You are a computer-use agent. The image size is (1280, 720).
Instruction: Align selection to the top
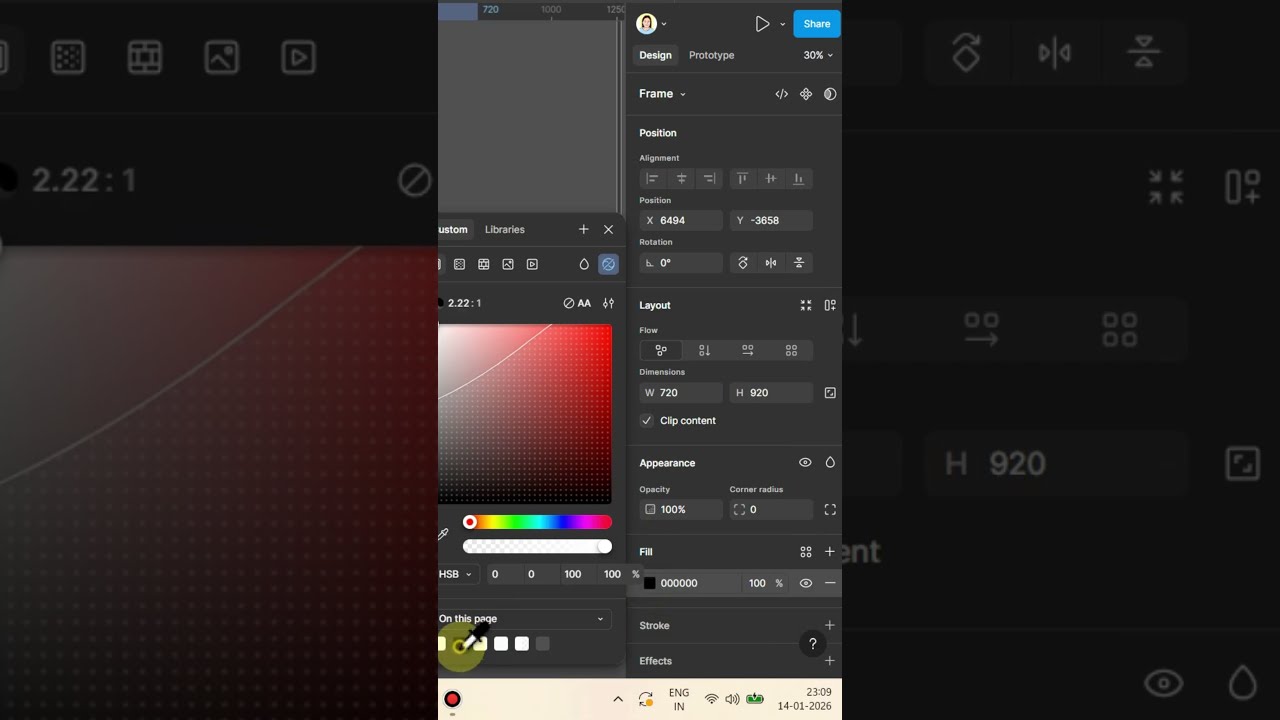tap(742, 179)
